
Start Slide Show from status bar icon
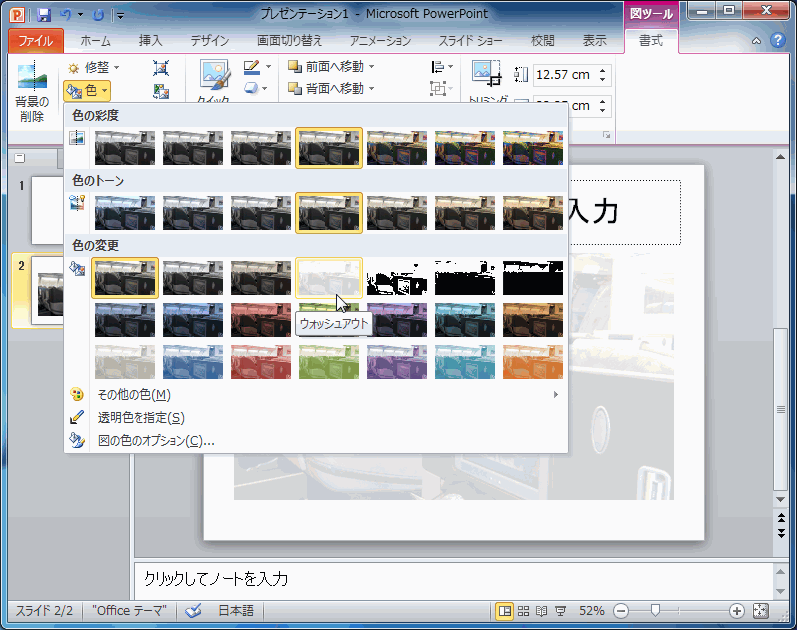pyautogui.click(x=561, y=611)
